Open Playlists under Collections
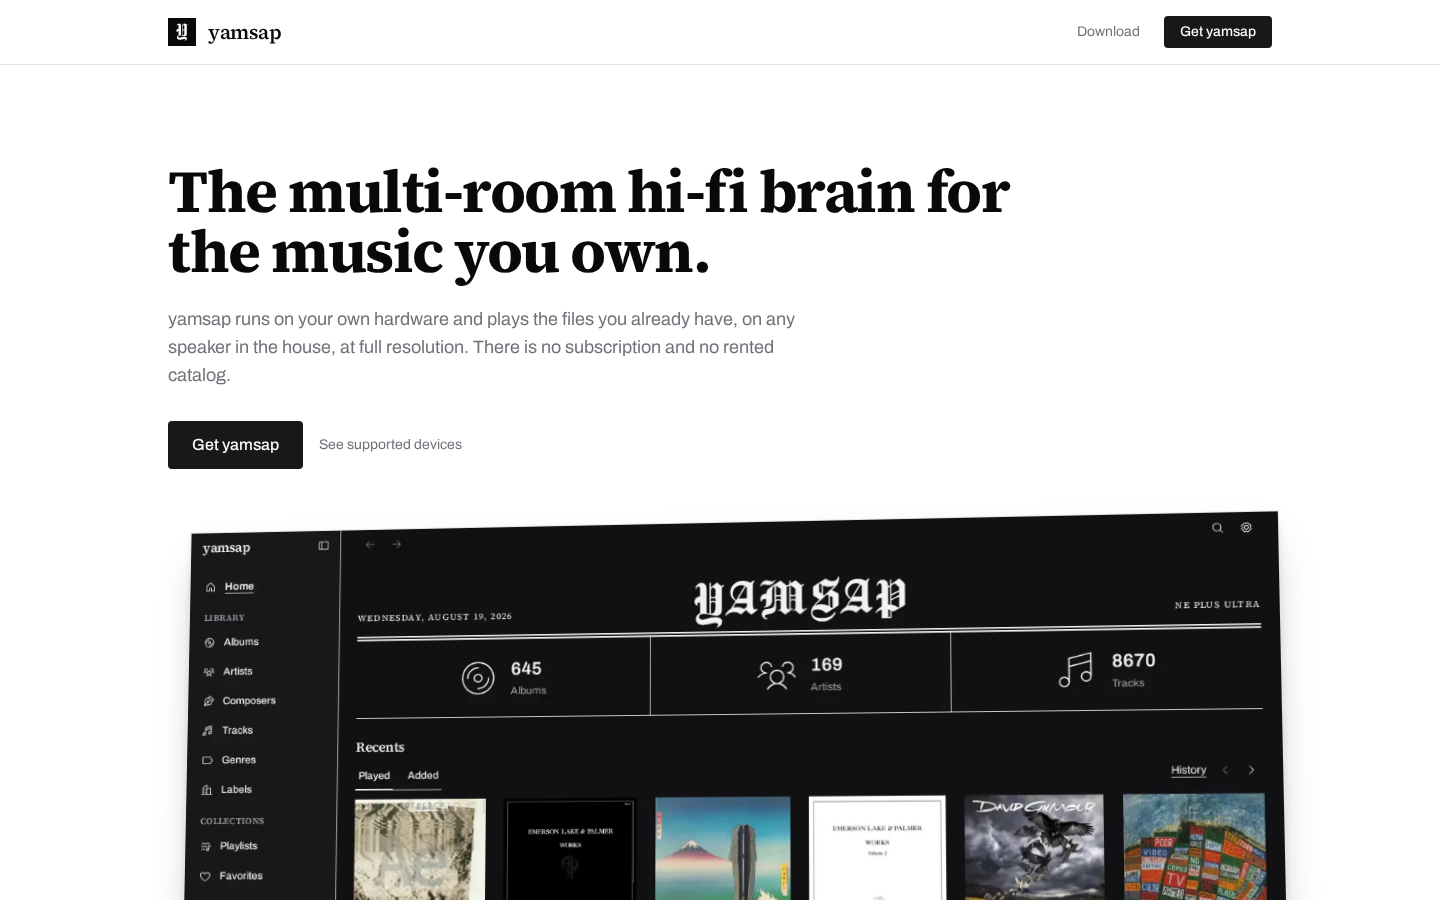The width and height of the screenshot is (1440, 900). (x=239, y=846)
